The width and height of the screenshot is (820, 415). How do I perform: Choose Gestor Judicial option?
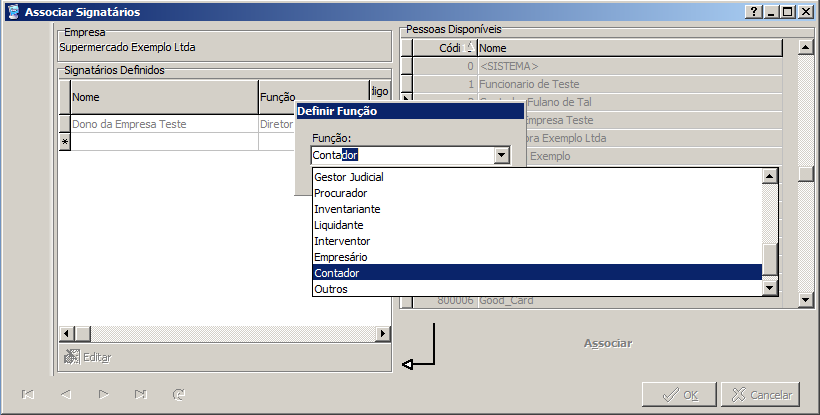537,177
